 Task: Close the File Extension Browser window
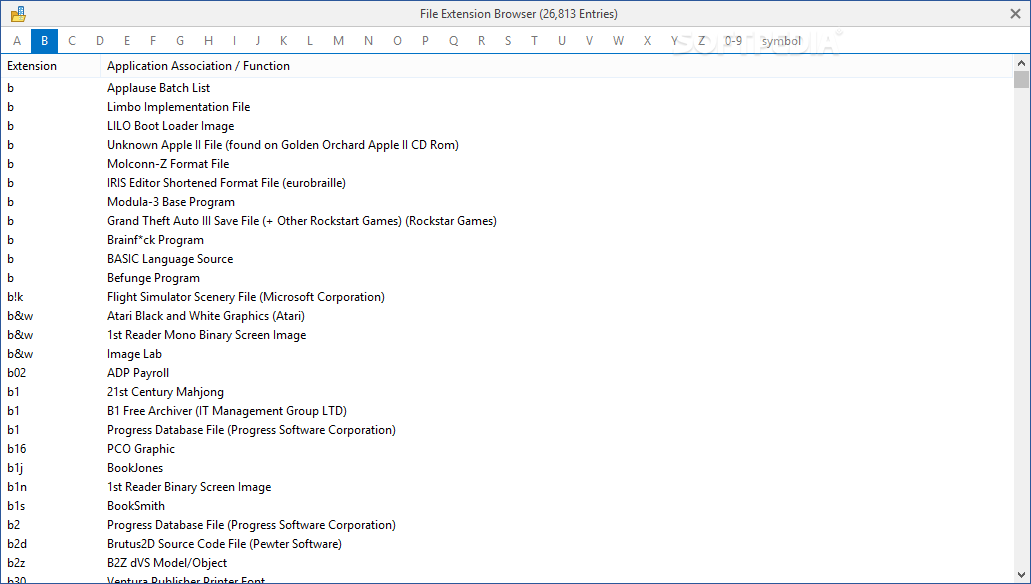(1015, 14)
